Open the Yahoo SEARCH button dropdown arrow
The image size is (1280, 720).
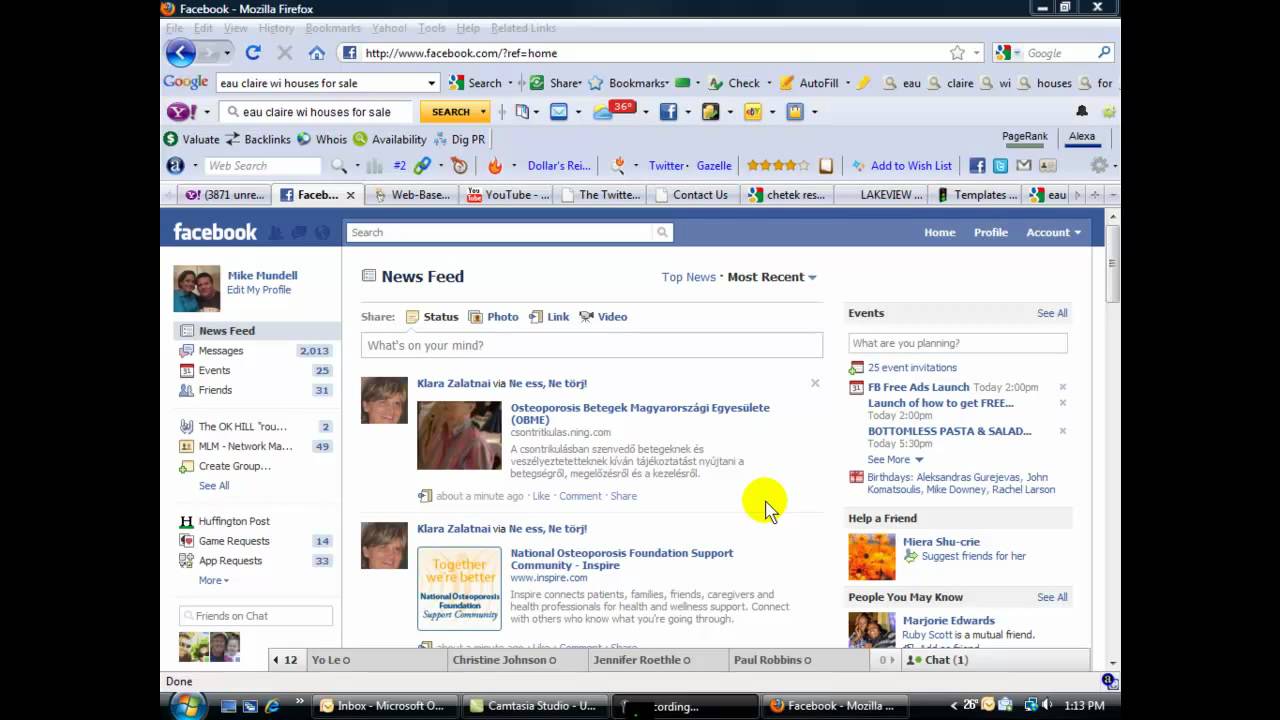point(484,112)
